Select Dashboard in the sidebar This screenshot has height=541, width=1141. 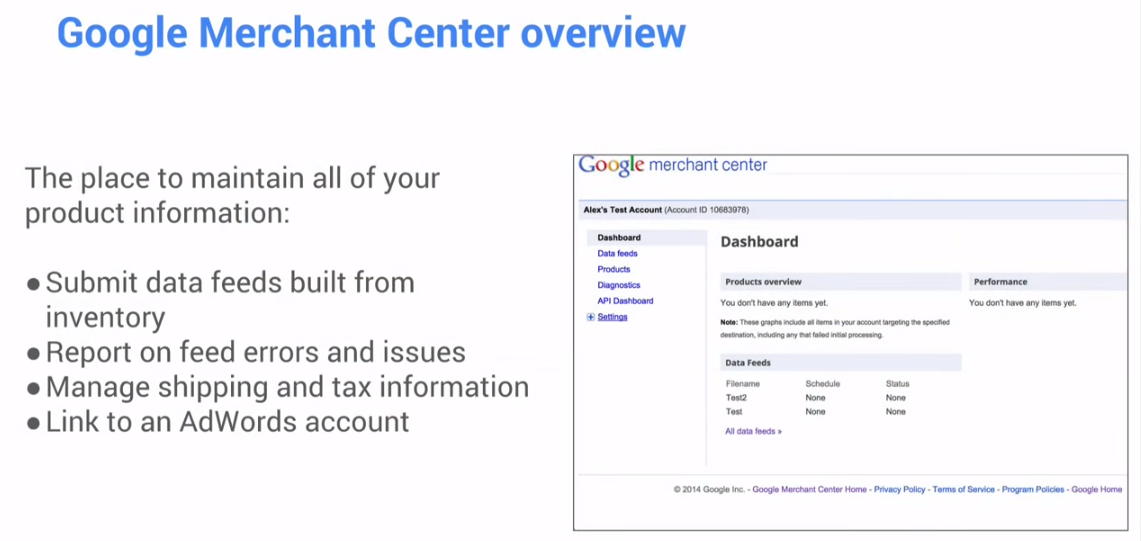pyautogui.click(x=619, y=237)
